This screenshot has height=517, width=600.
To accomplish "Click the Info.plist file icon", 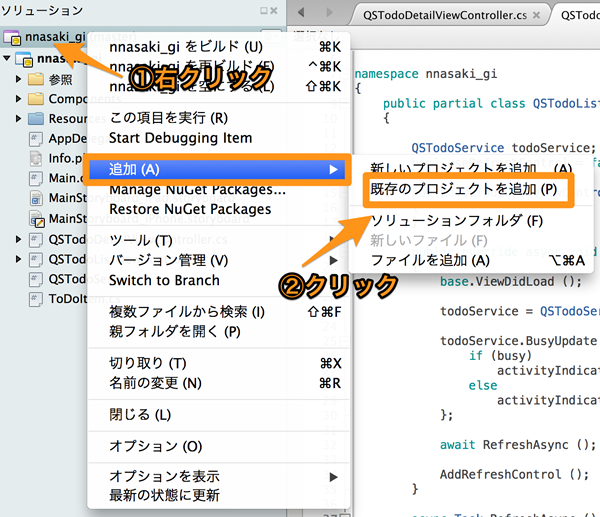I will [36, 158].
